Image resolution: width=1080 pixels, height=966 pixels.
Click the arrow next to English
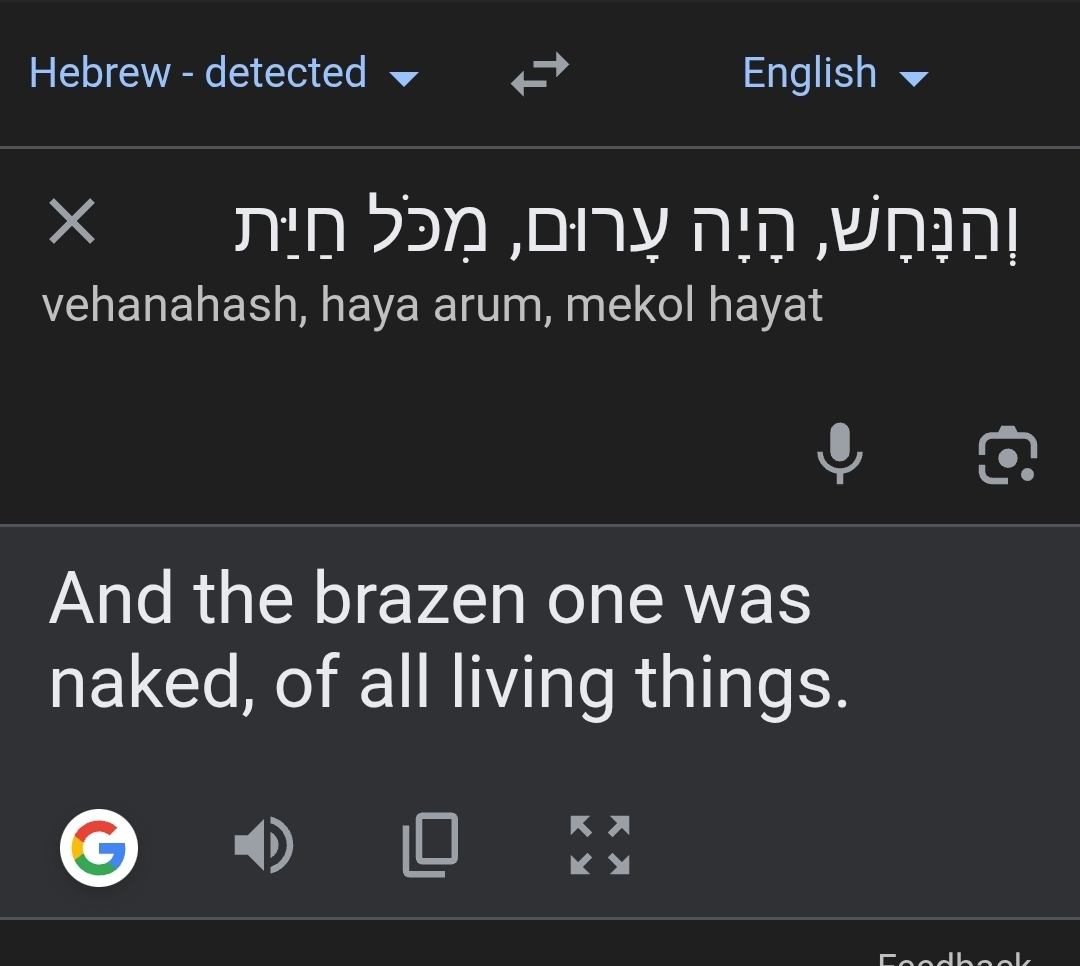(x=914, y=78)
